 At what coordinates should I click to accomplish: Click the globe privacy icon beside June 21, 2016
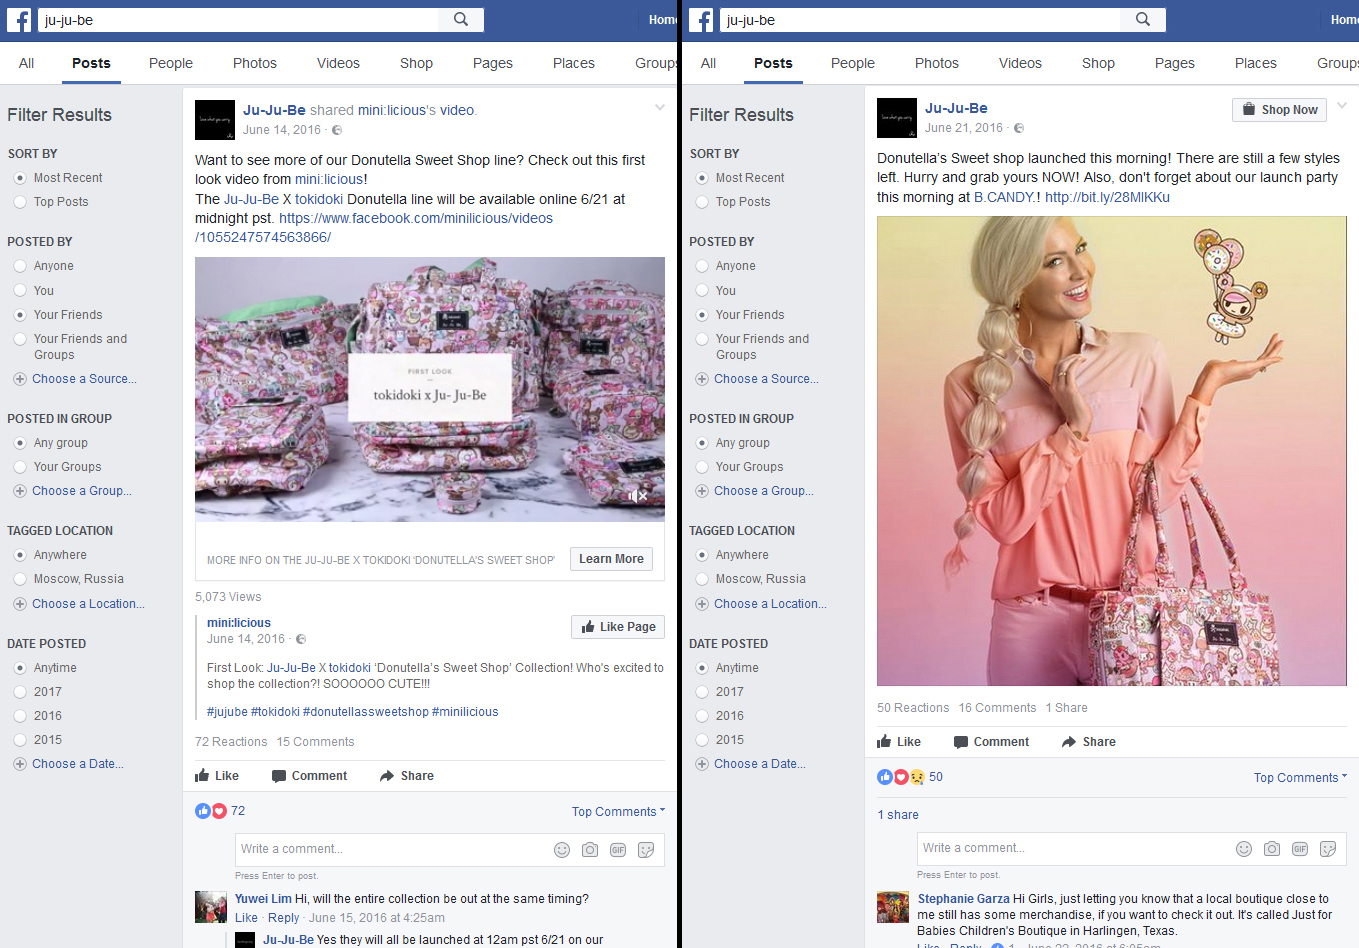[x=1019, y=128]
